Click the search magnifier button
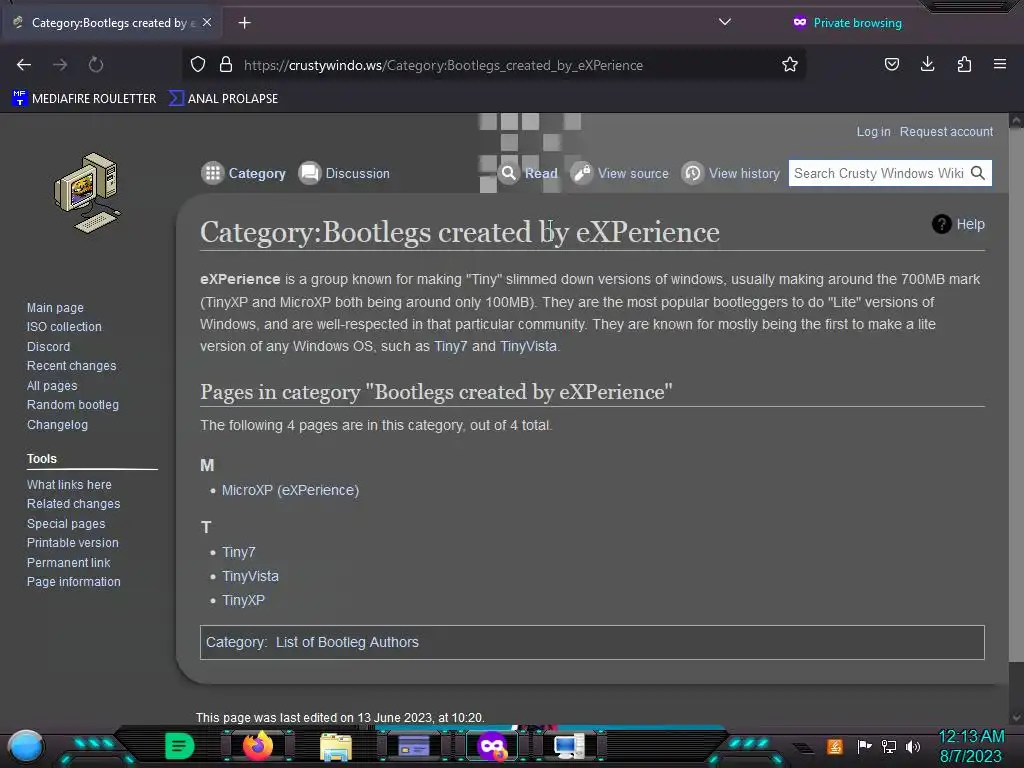 coord(978,173)
